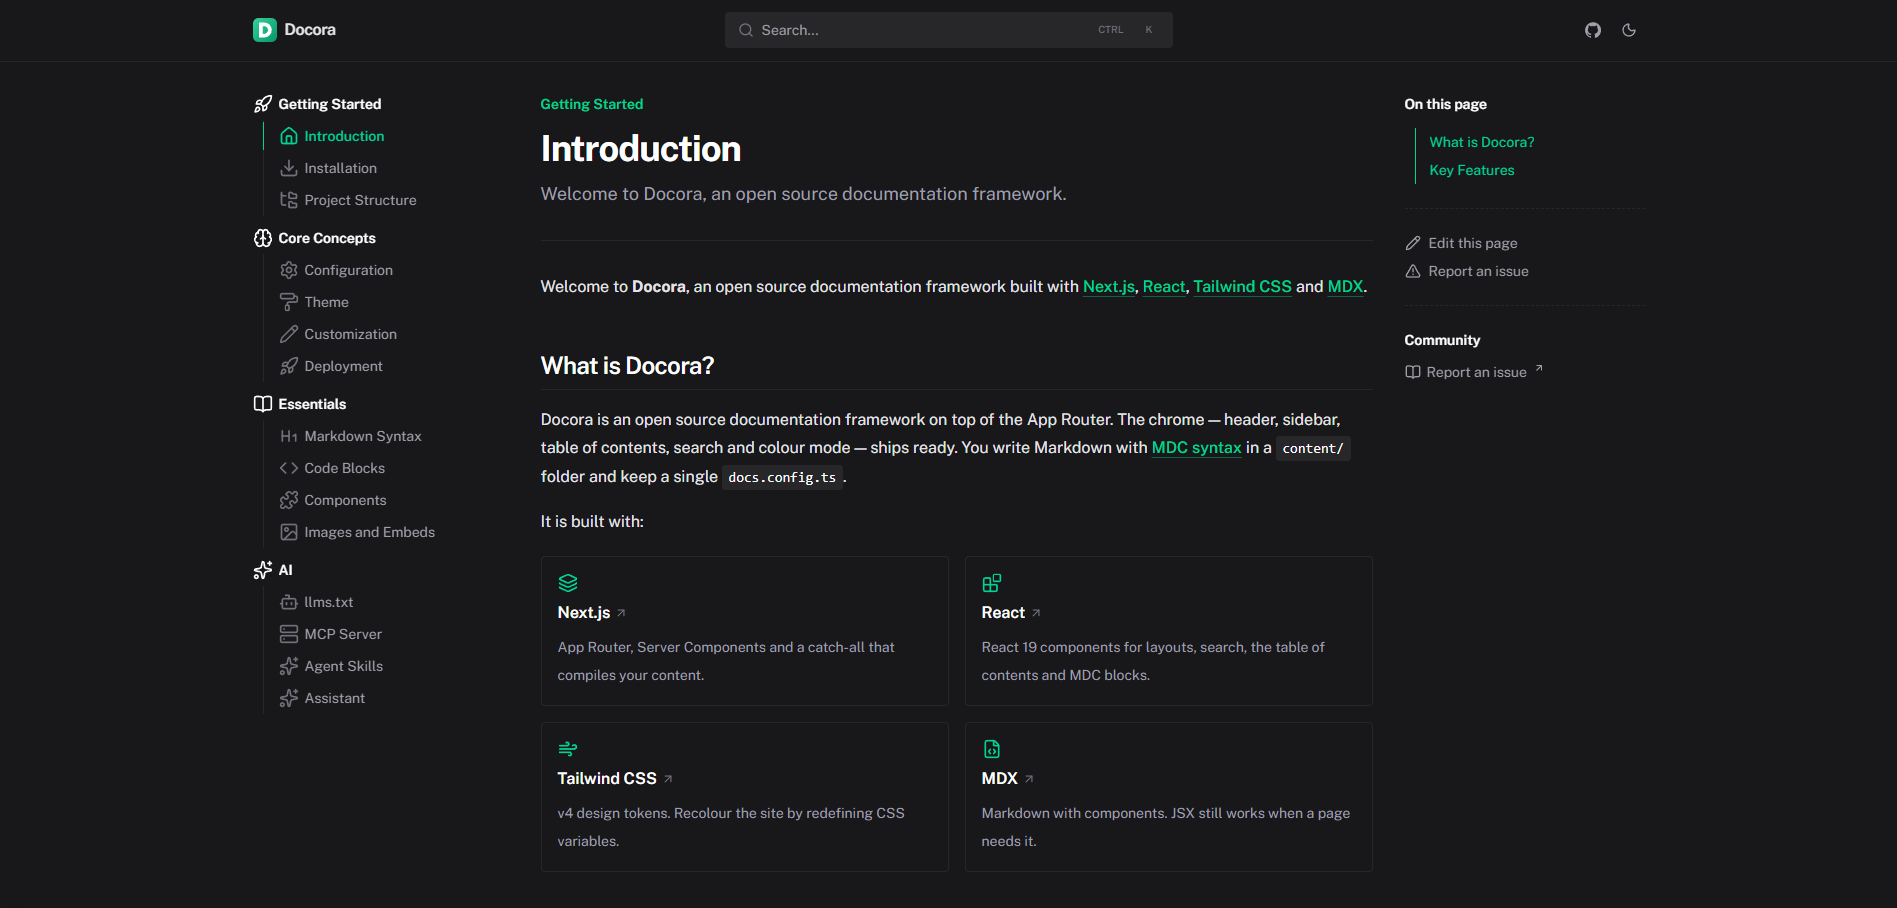Click the pencil icon beside Customization
This screenshot has width=1897, height=908.
(x=289, y=334)
